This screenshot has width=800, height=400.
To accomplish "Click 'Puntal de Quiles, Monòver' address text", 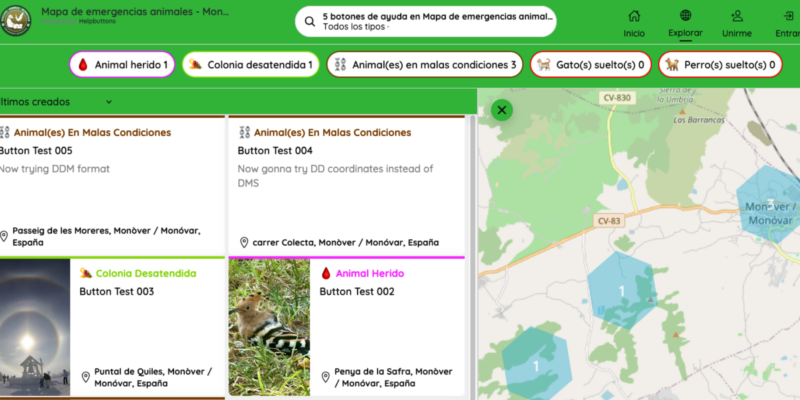I will tap(153, 377).
